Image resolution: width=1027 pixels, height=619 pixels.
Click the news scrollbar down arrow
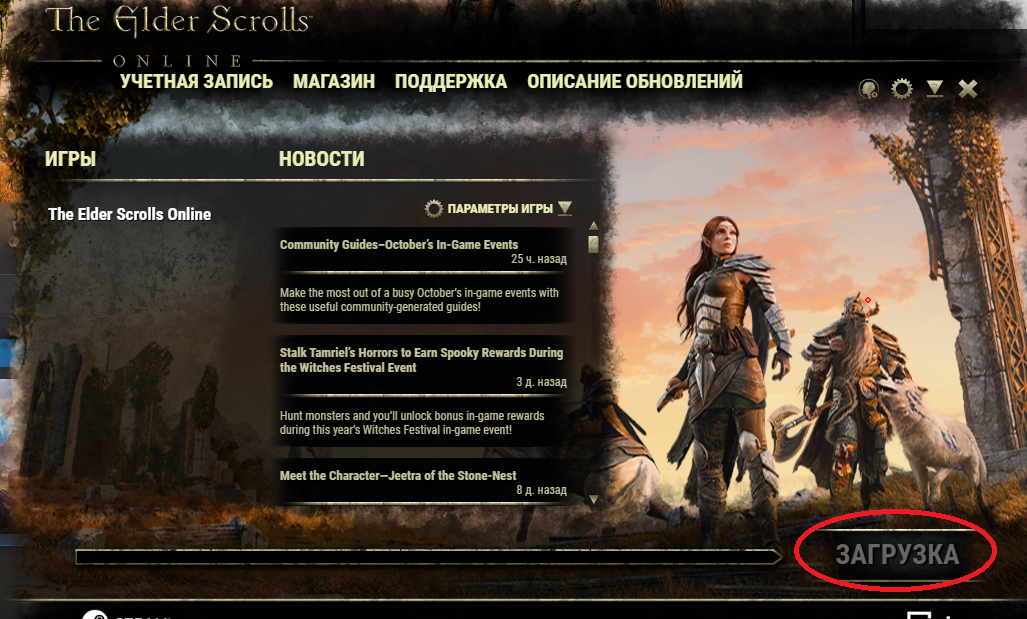click(x=593, y=499)
